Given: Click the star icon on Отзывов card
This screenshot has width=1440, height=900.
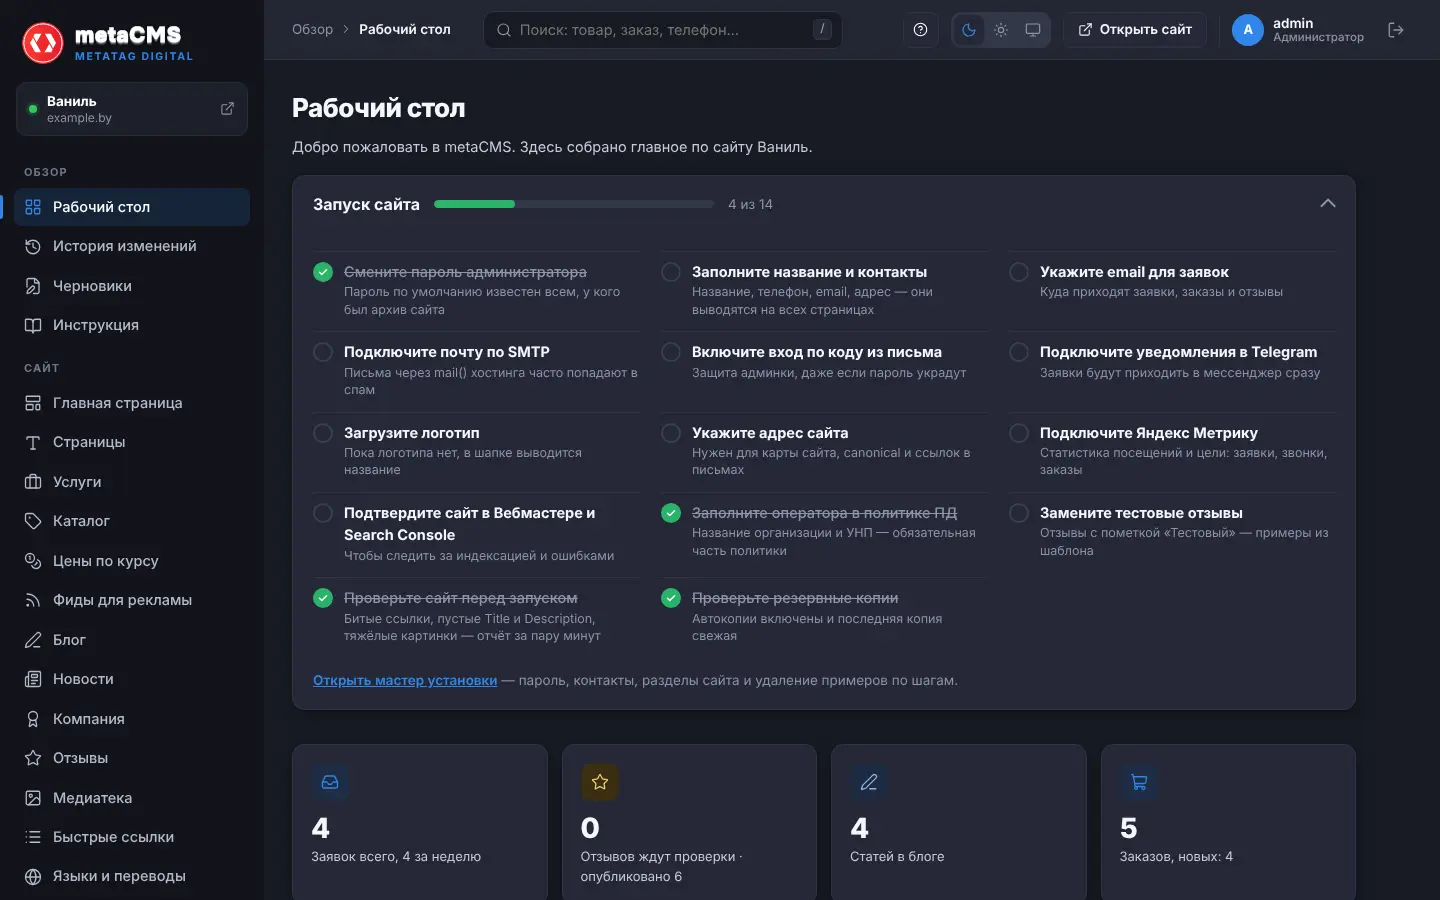Looking at the screenshot, I should (x=600, y=782).
